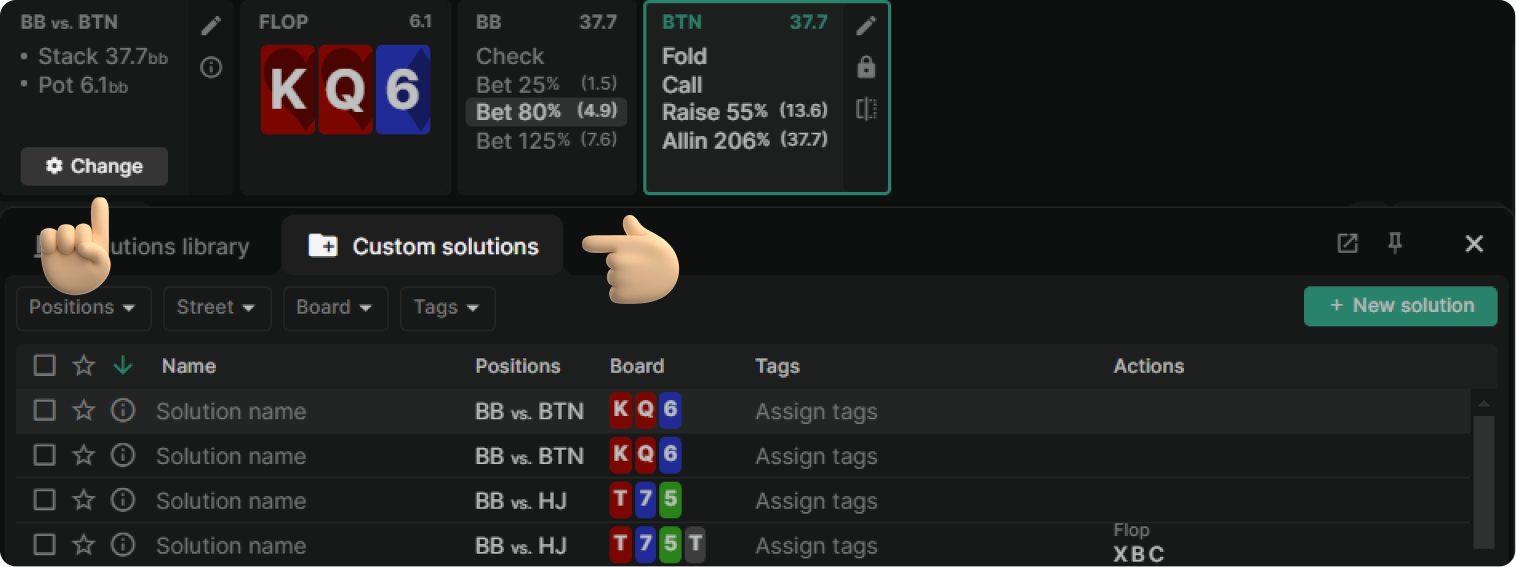The image size is (1516, 567).
Task: Star the first solution in the list
Action: pyautogui.click(x=84, y=411)
